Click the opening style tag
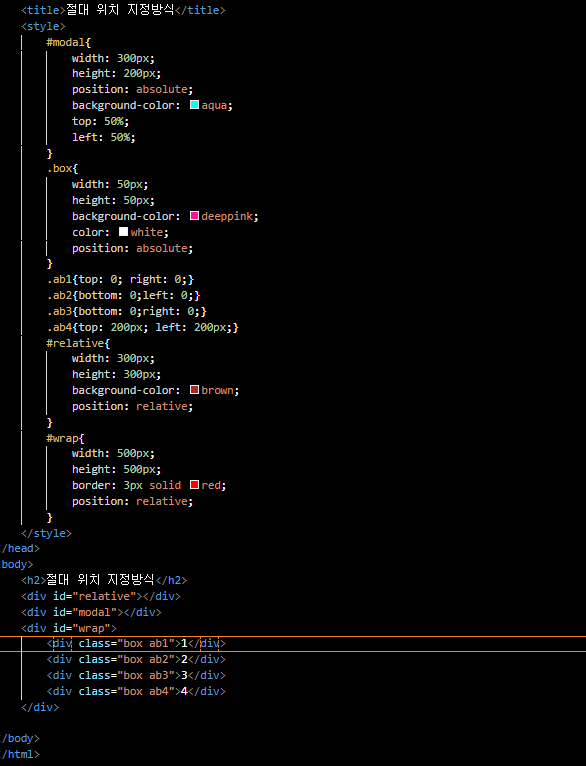The height and width of the screenshot is (766, 586). (43, 26)
